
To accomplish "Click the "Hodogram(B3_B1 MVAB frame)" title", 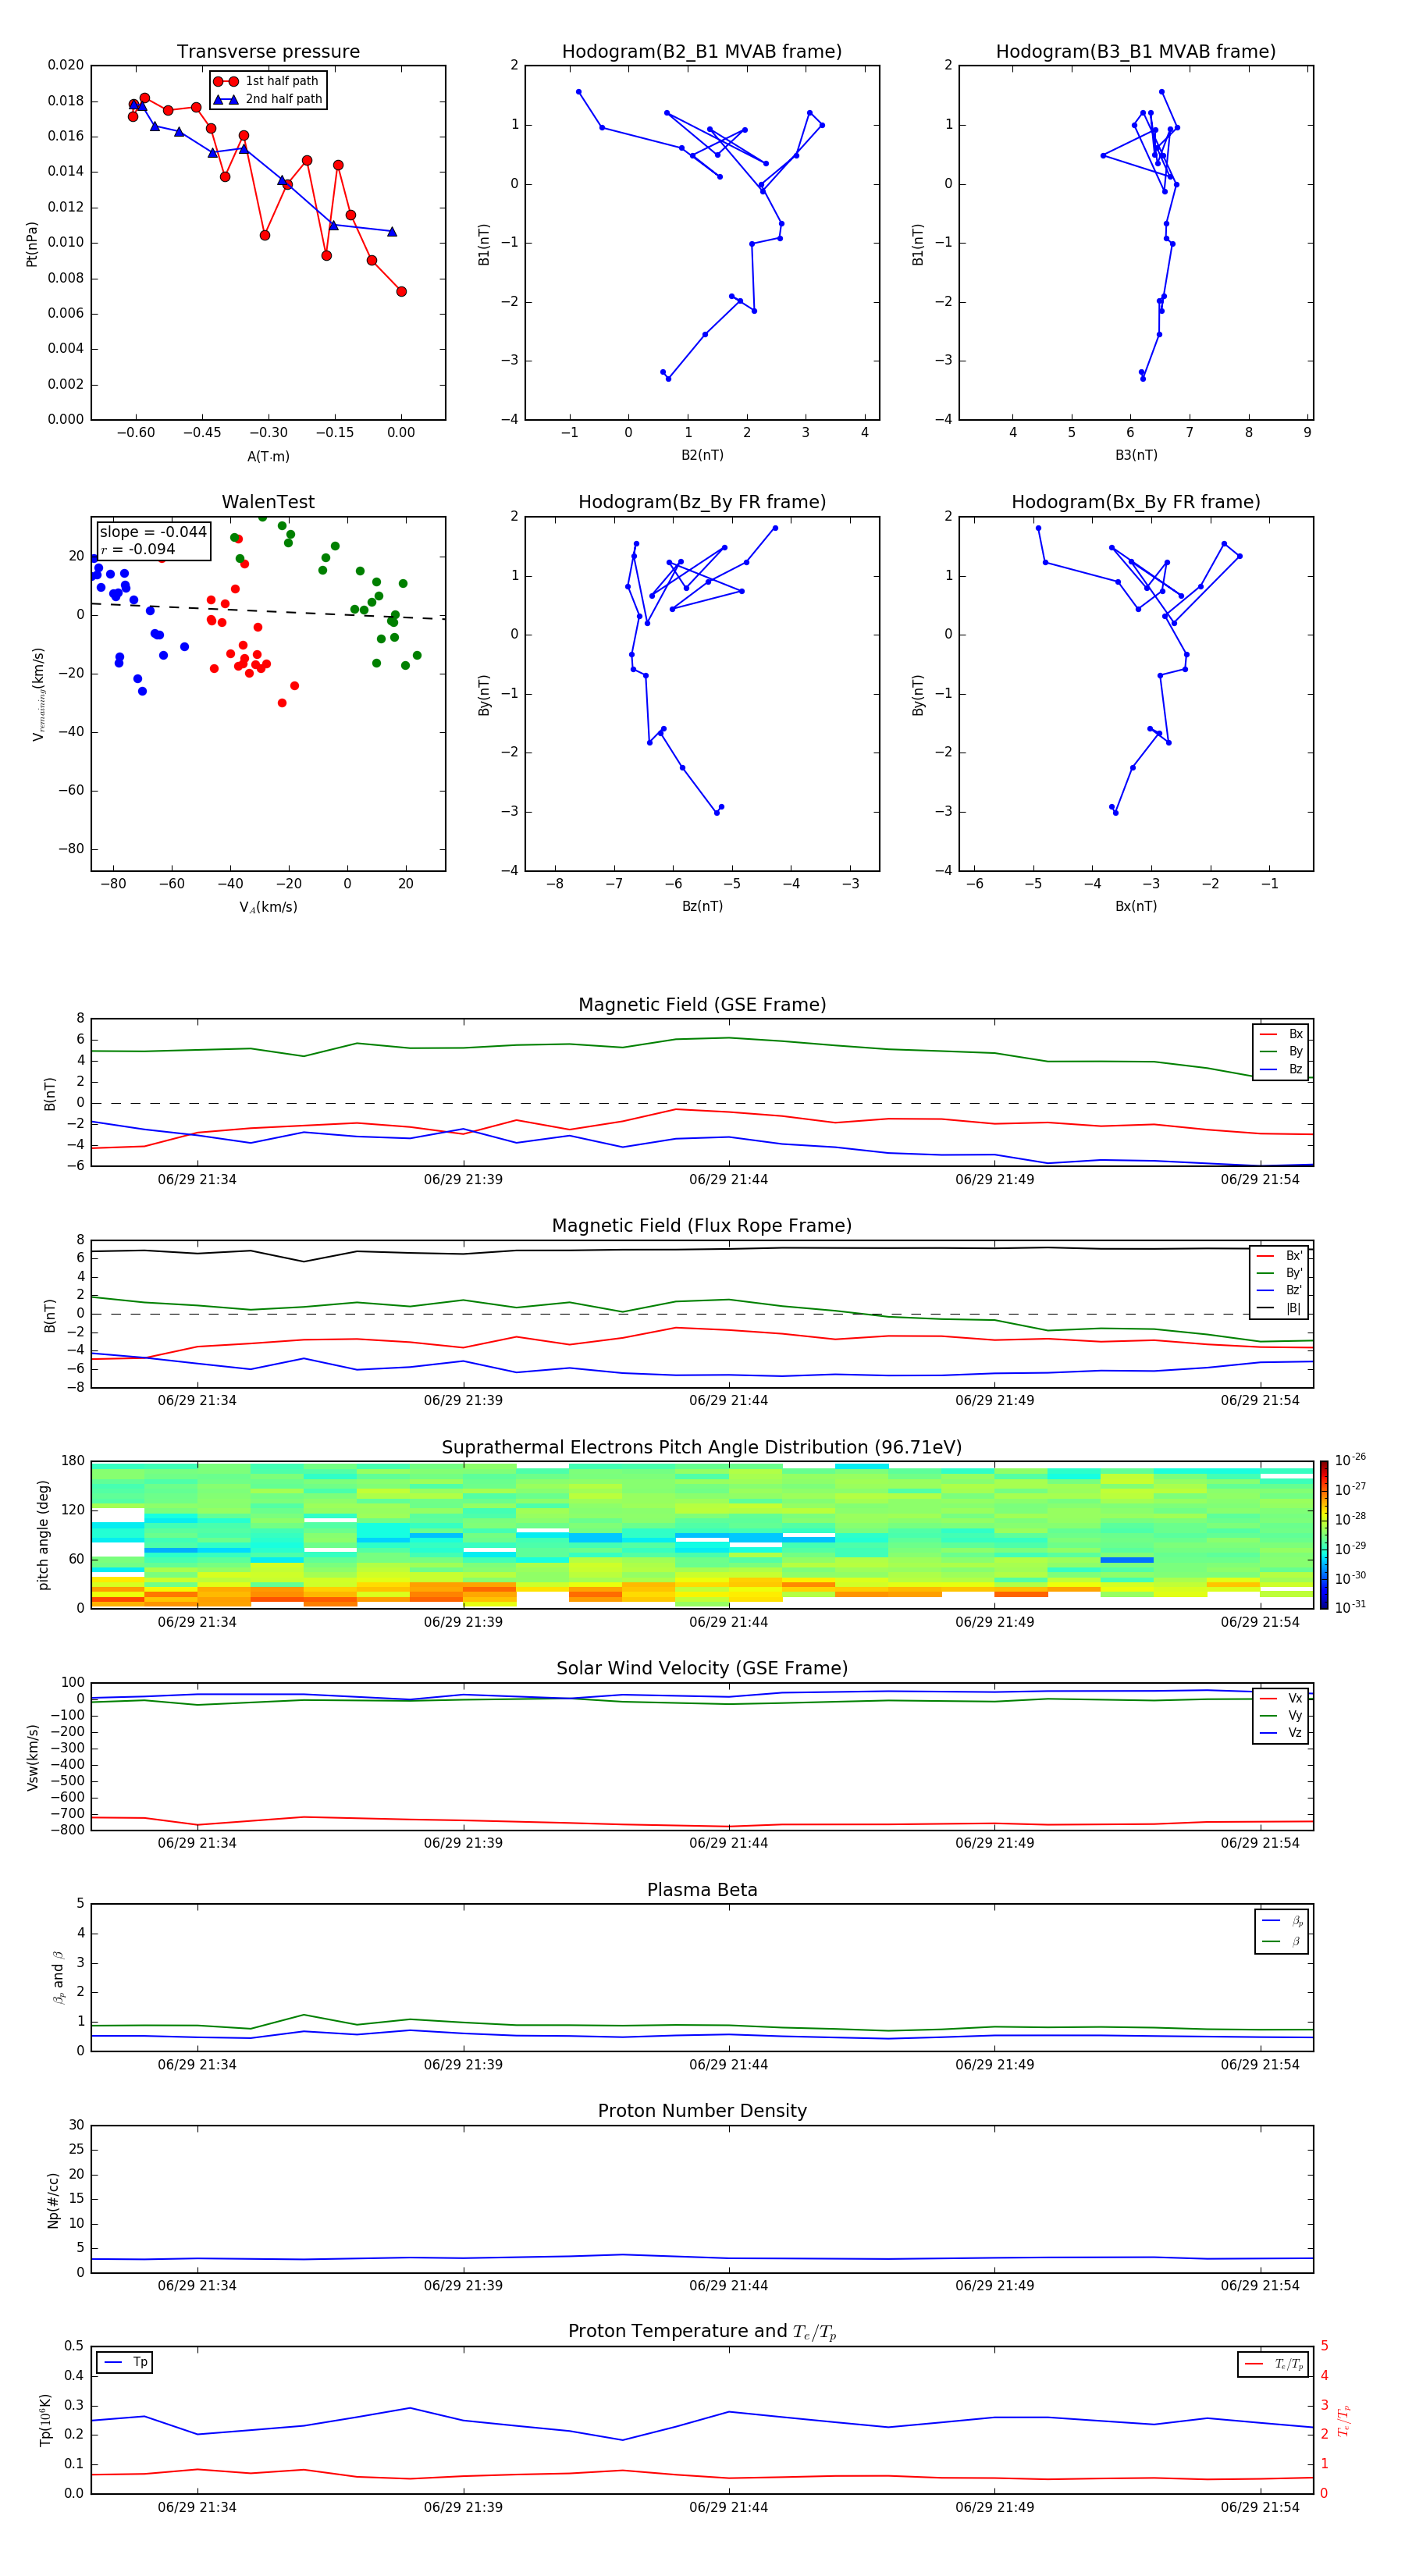I will [x=1136, y=52].
